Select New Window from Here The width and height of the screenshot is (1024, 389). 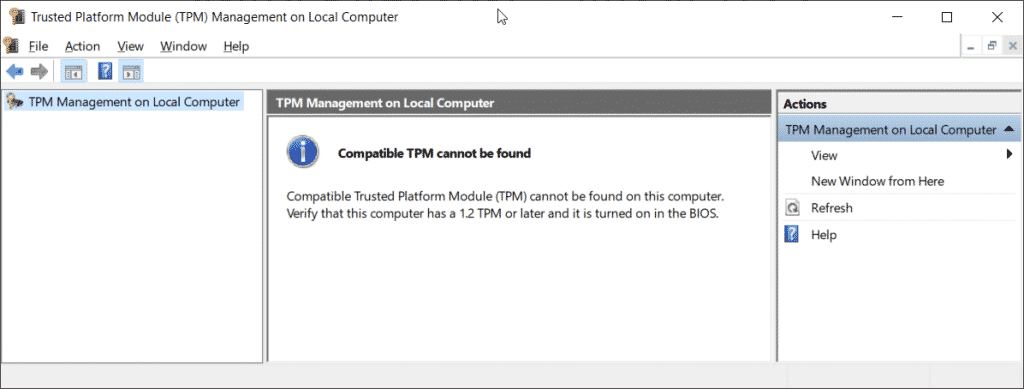[x=877, y=181]
